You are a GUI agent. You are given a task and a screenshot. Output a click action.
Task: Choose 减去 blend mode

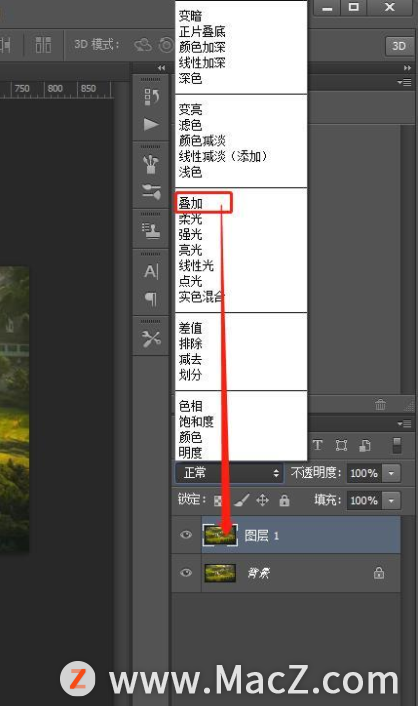click(191, 359)
